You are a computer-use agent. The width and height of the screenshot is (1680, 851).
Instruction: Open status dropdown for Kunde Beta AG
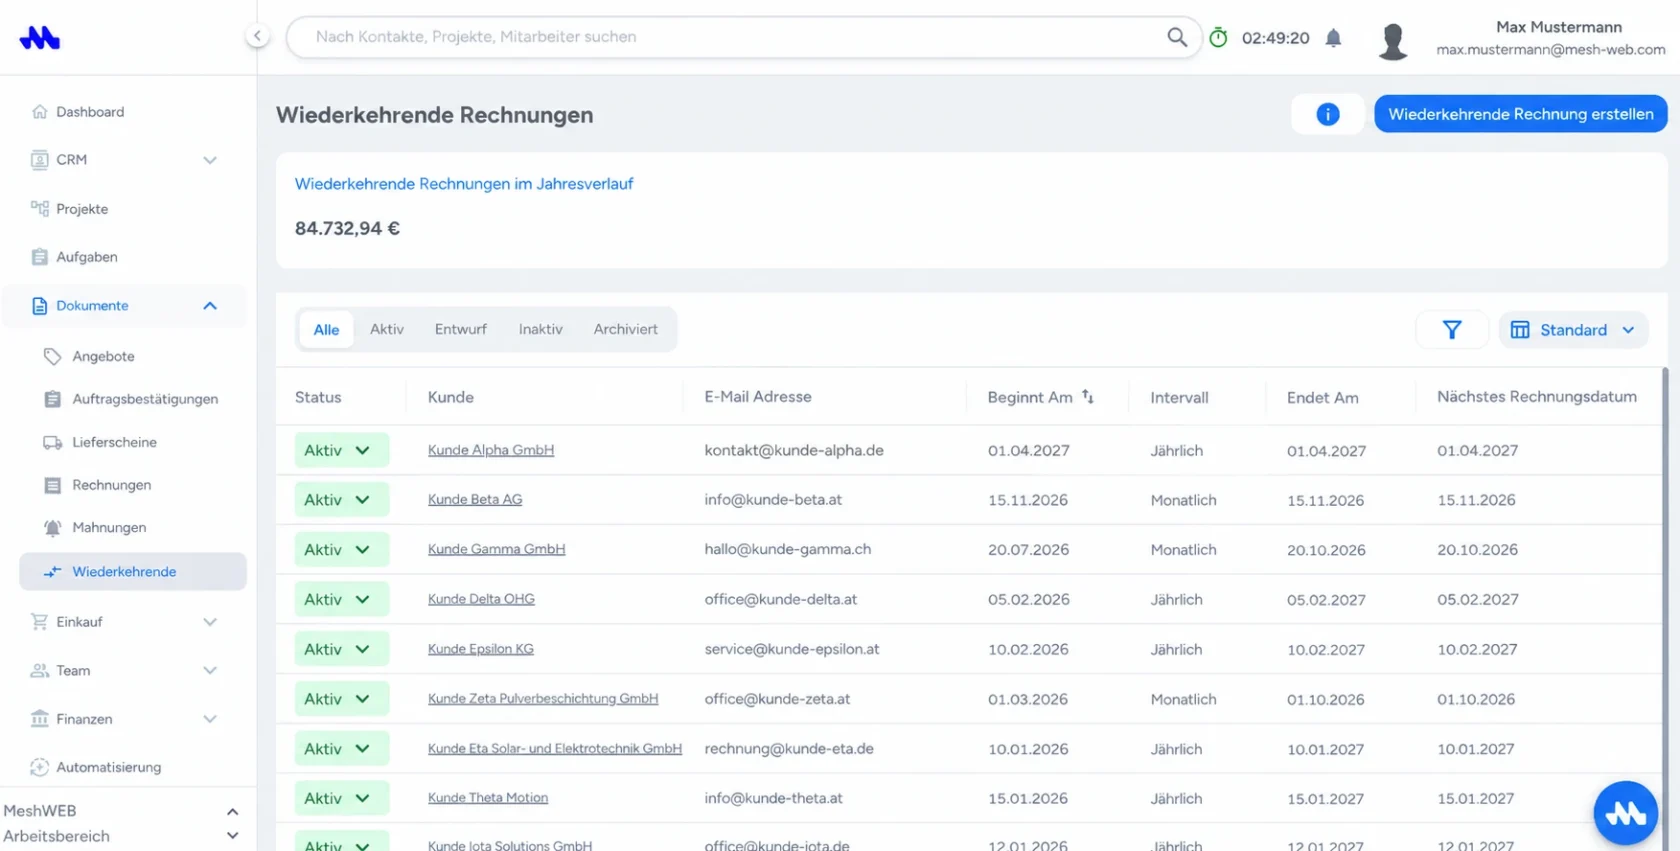click(x=341, y=500)
